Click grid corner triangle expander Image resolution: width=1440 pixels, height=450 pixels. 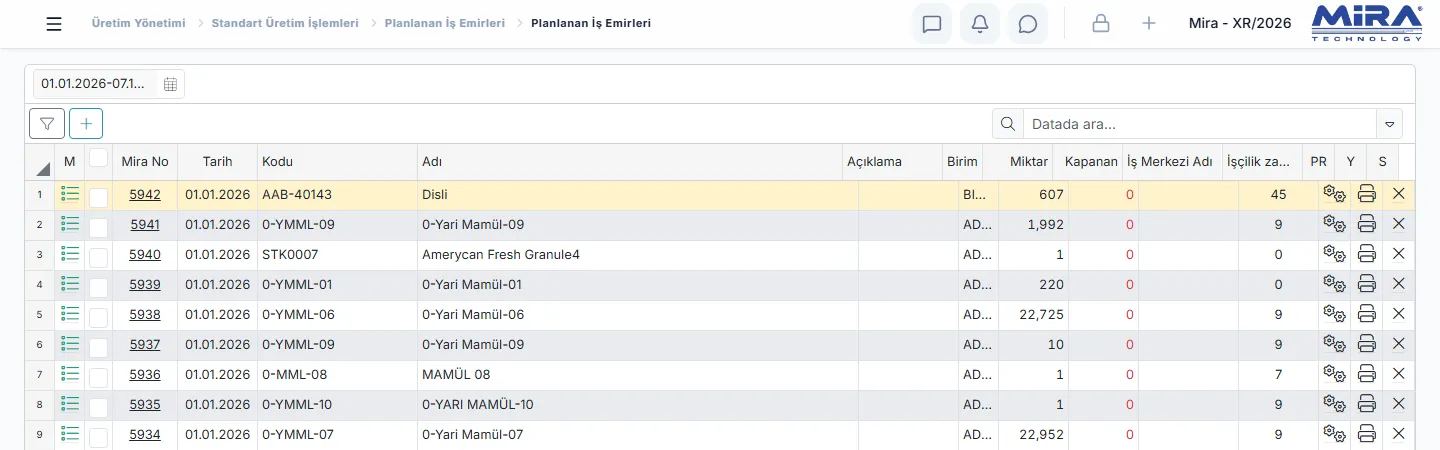click(x=43, y=169)
